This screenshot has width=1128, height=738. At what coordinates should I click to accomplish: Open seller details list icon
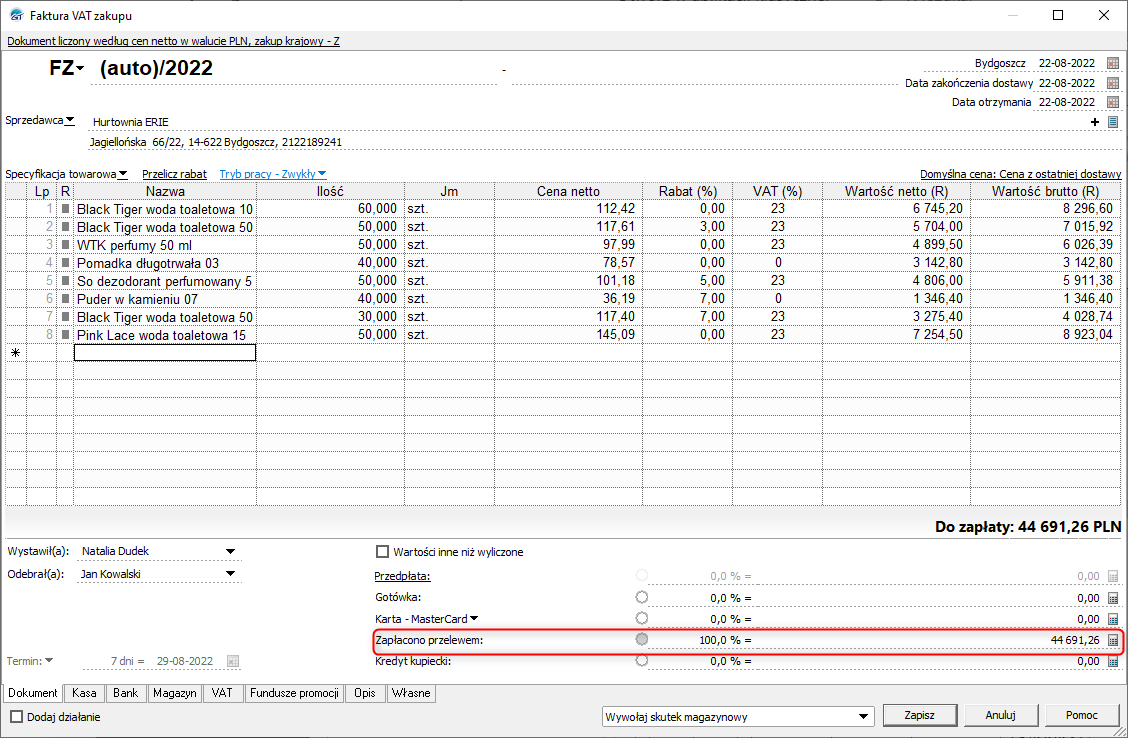click(x=1112, y=122)
